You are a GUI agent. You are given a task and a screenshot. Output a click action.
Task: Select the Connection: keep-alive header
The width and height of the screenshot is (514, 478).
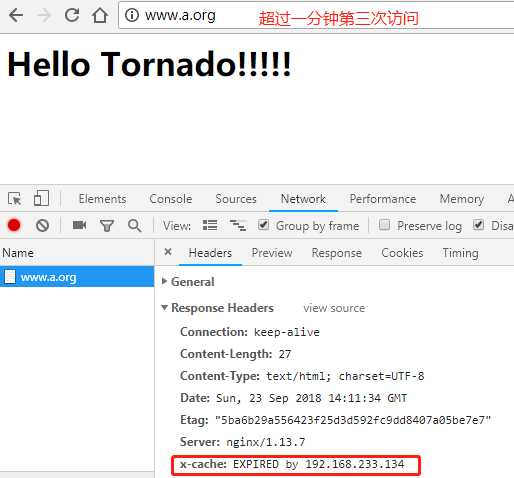tap(250, 332)
